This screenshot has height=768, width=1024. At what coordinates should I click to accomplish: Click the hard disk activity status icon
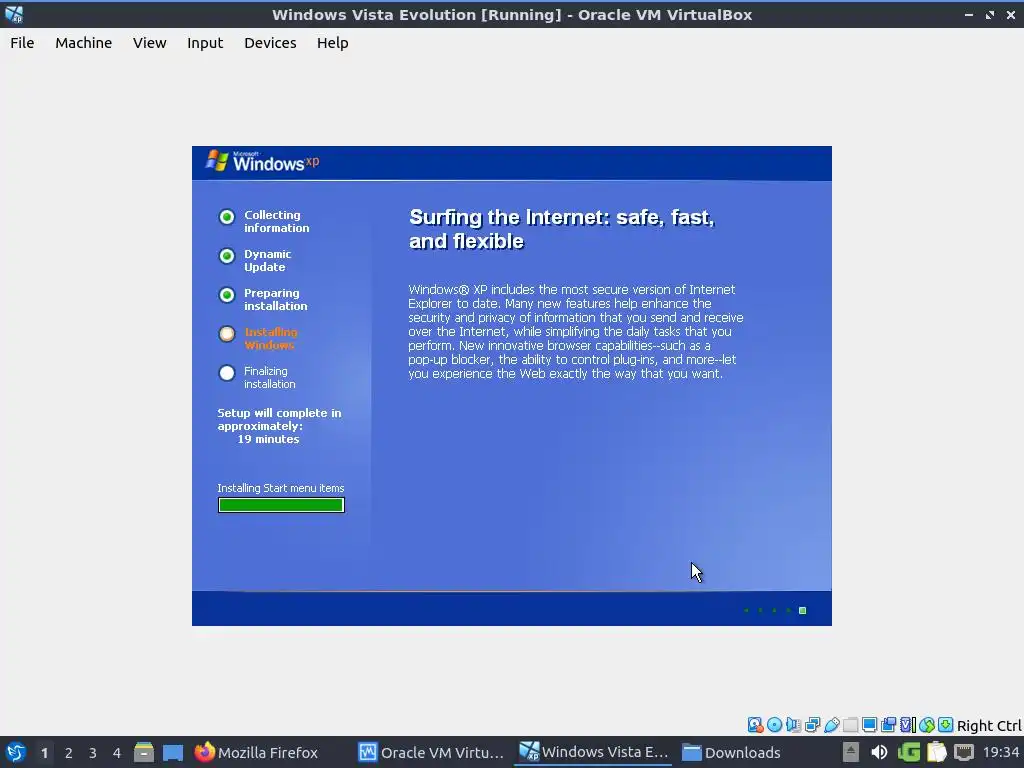click(756, 725)
